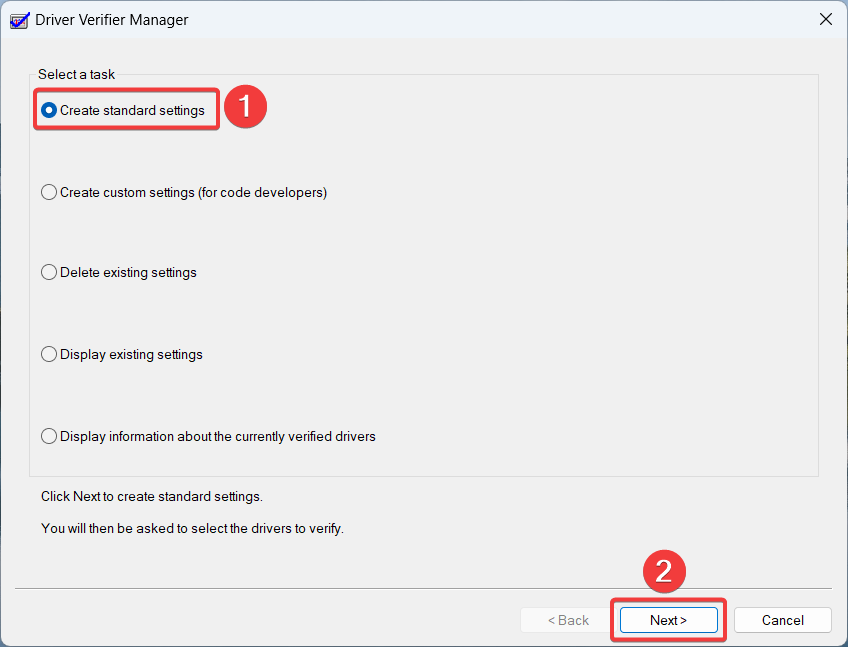Cancel the Driver Verifier Manager wizard

point(783,620)
